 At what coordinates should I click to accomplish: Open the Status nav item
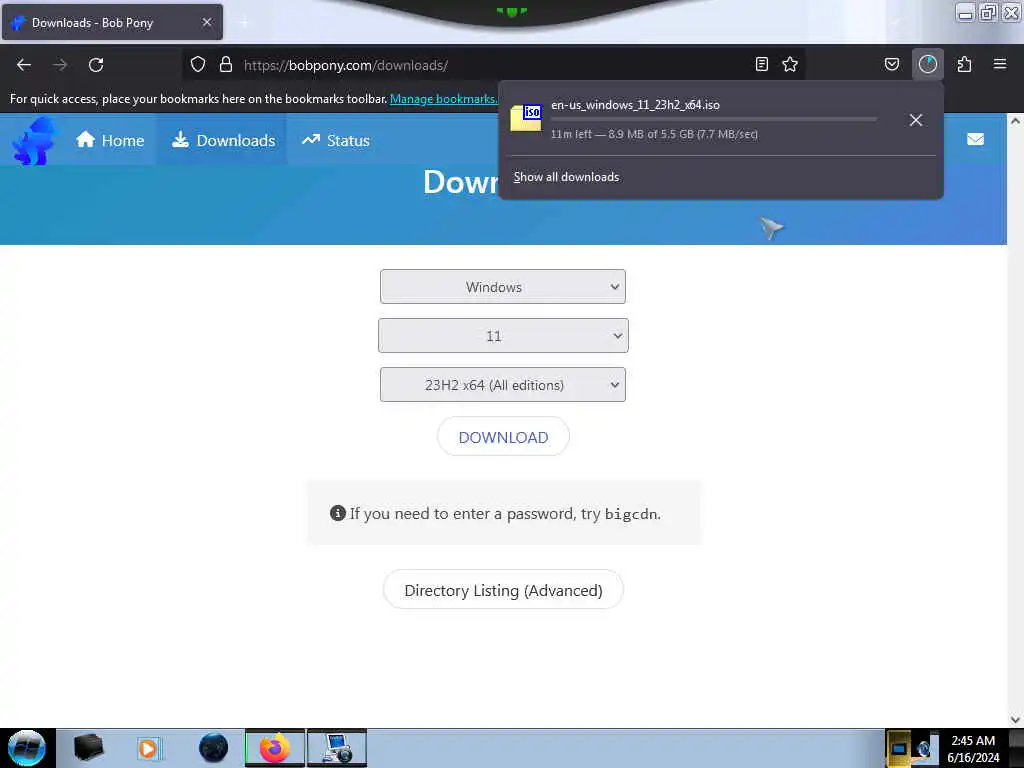(336, 140)
